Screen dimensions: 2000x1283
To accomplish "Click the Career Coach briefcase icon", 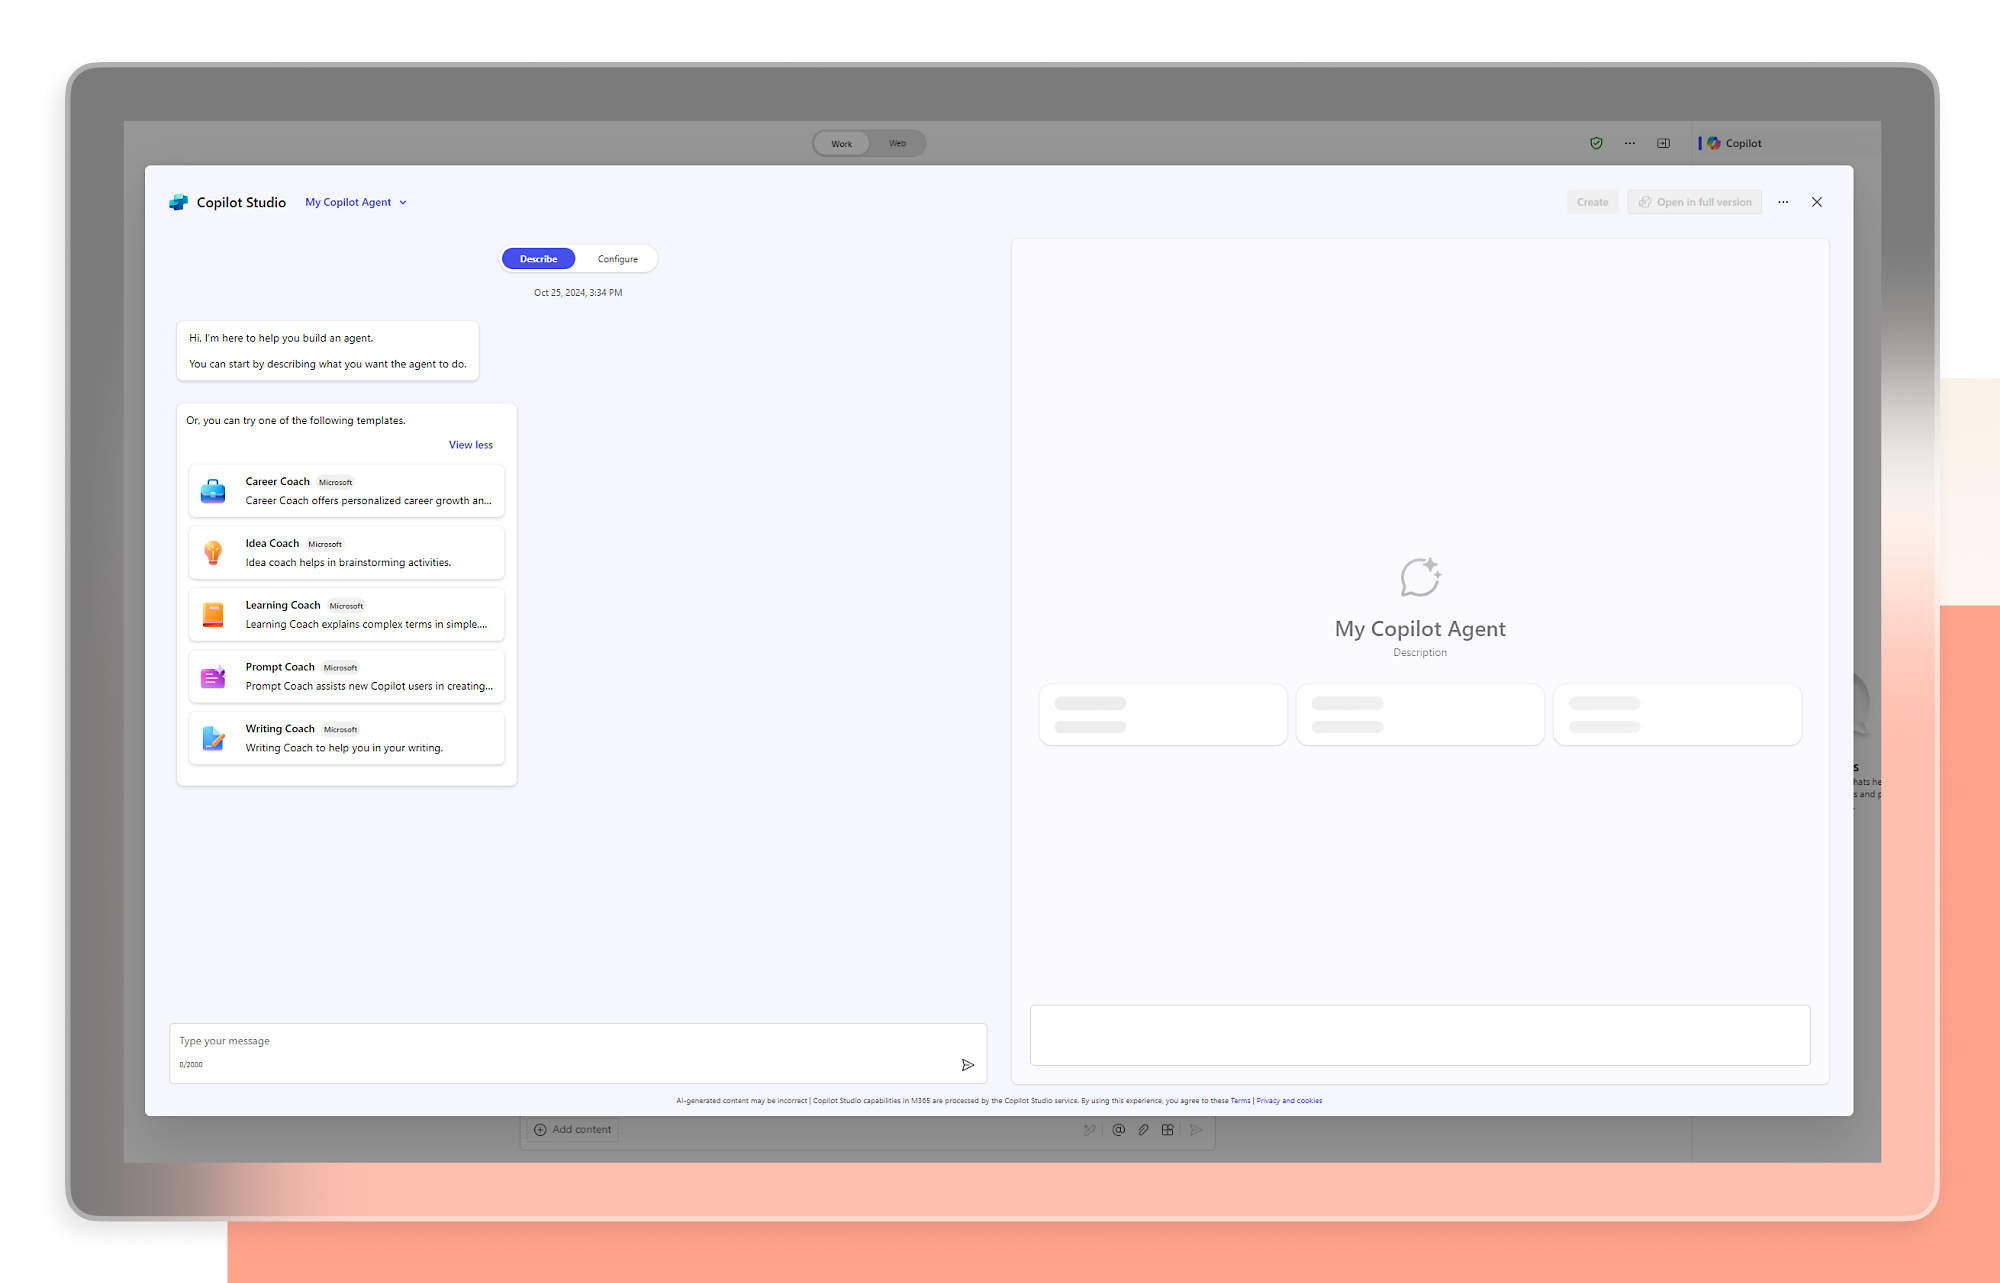I will pos(213,491).
